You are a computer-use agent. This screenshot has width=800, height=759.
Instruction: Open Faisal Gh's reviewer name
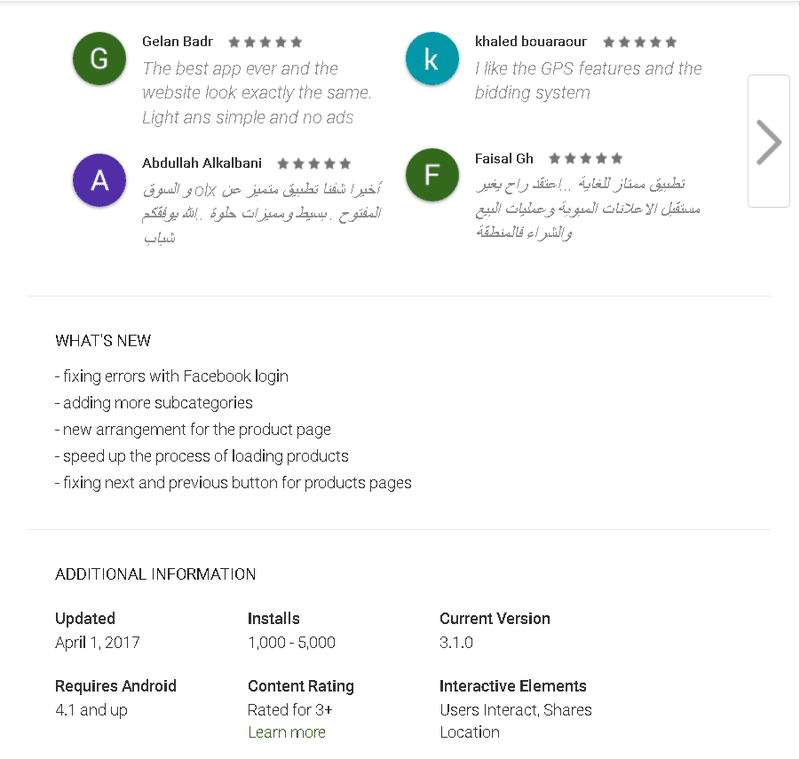(x=504, y=158)
